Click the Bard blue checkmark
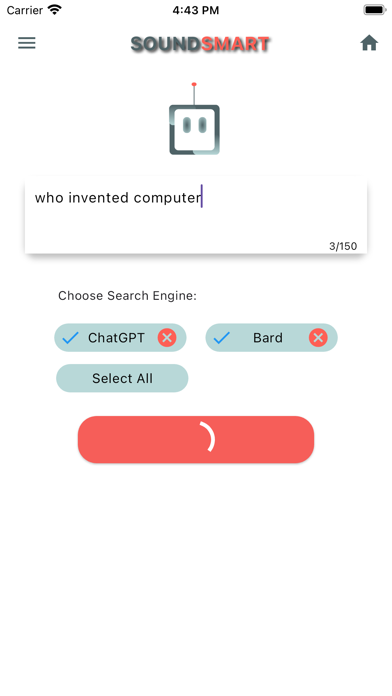 [222, 338]
